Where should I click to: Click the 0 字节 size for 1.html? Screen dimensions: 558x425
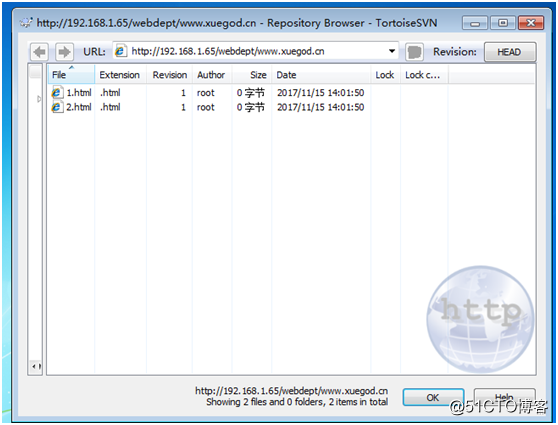point(251,93)
